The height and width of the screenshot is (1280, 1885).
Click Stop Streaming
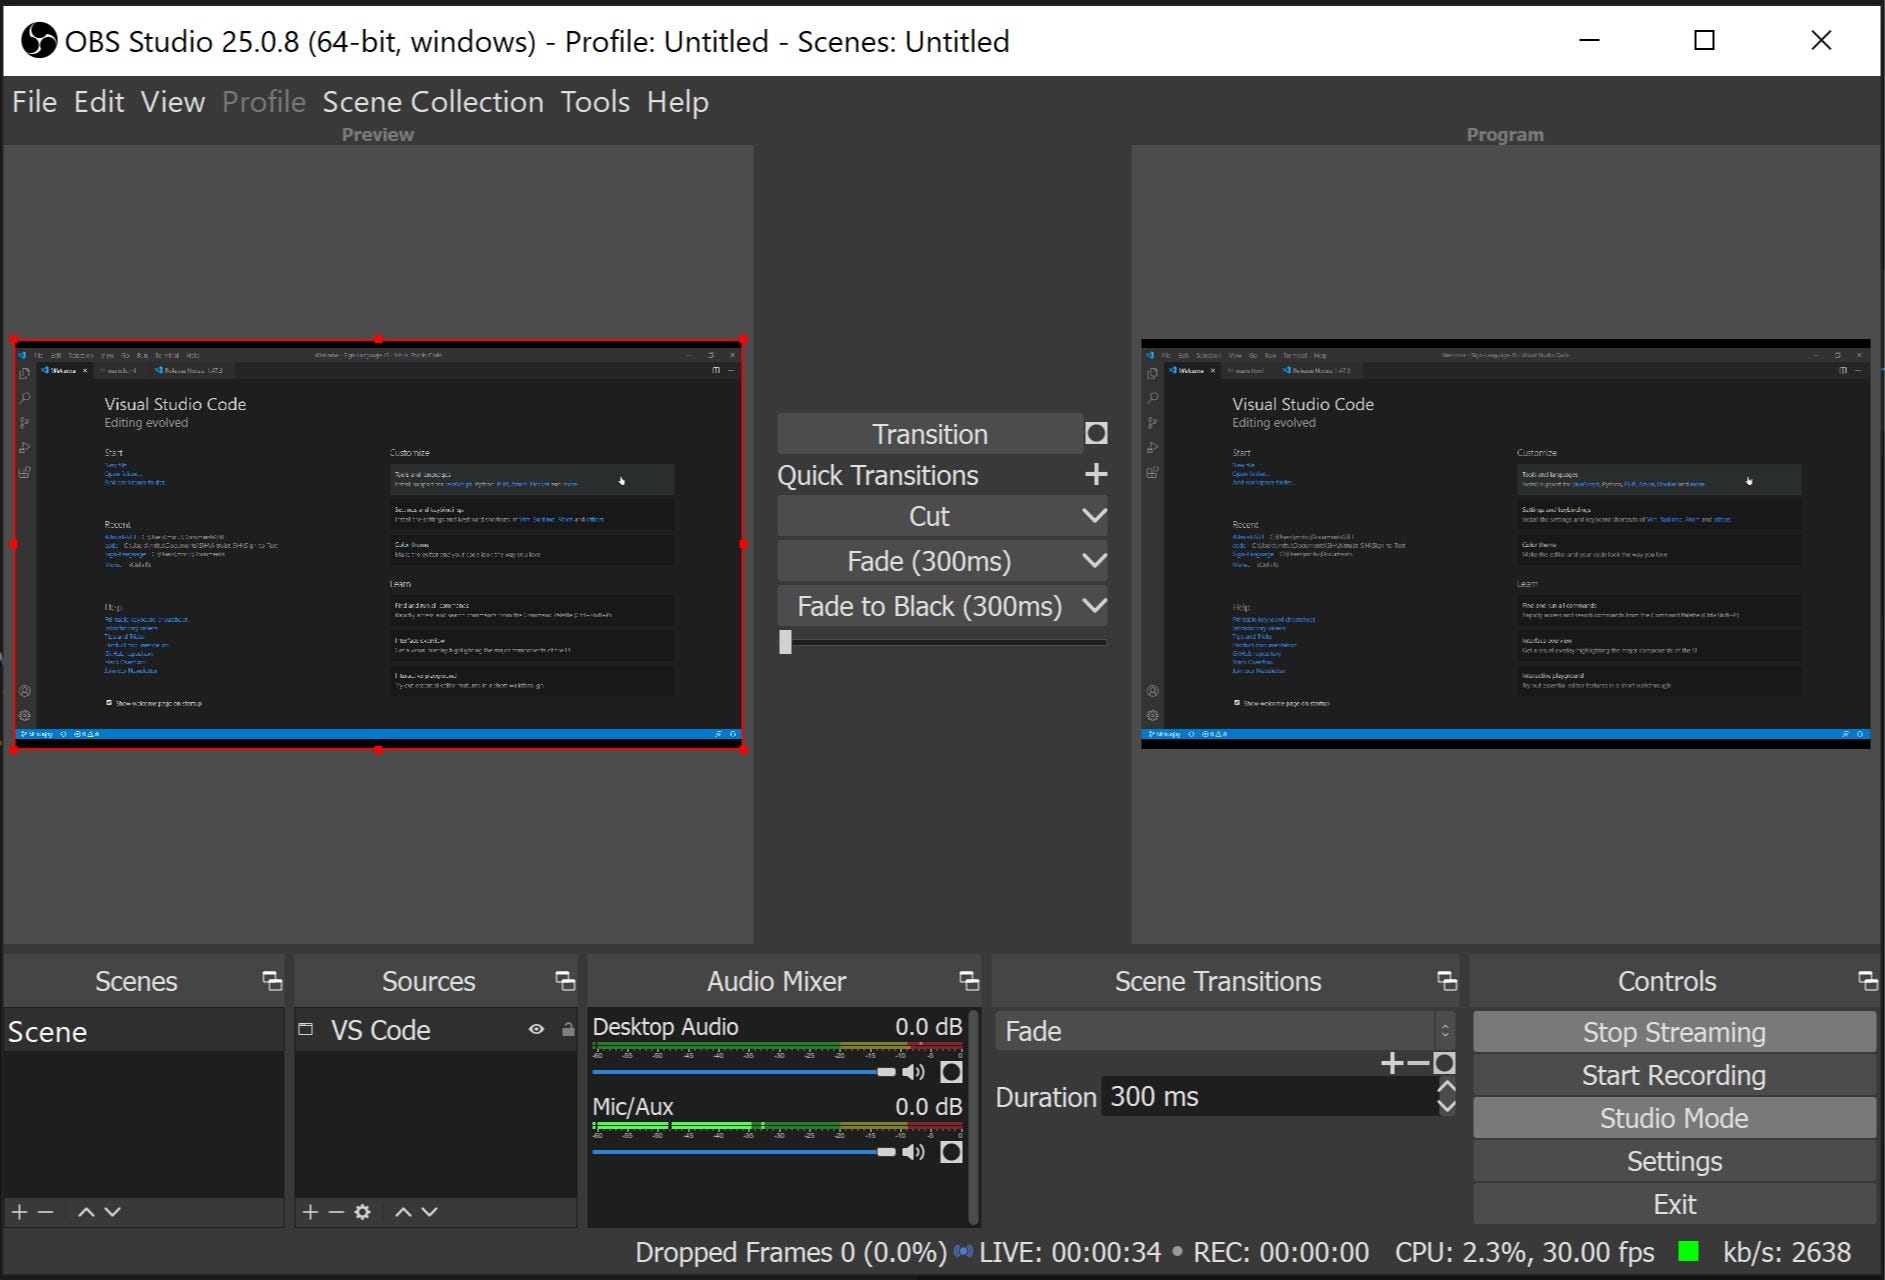click(x=1674, y=1032)
